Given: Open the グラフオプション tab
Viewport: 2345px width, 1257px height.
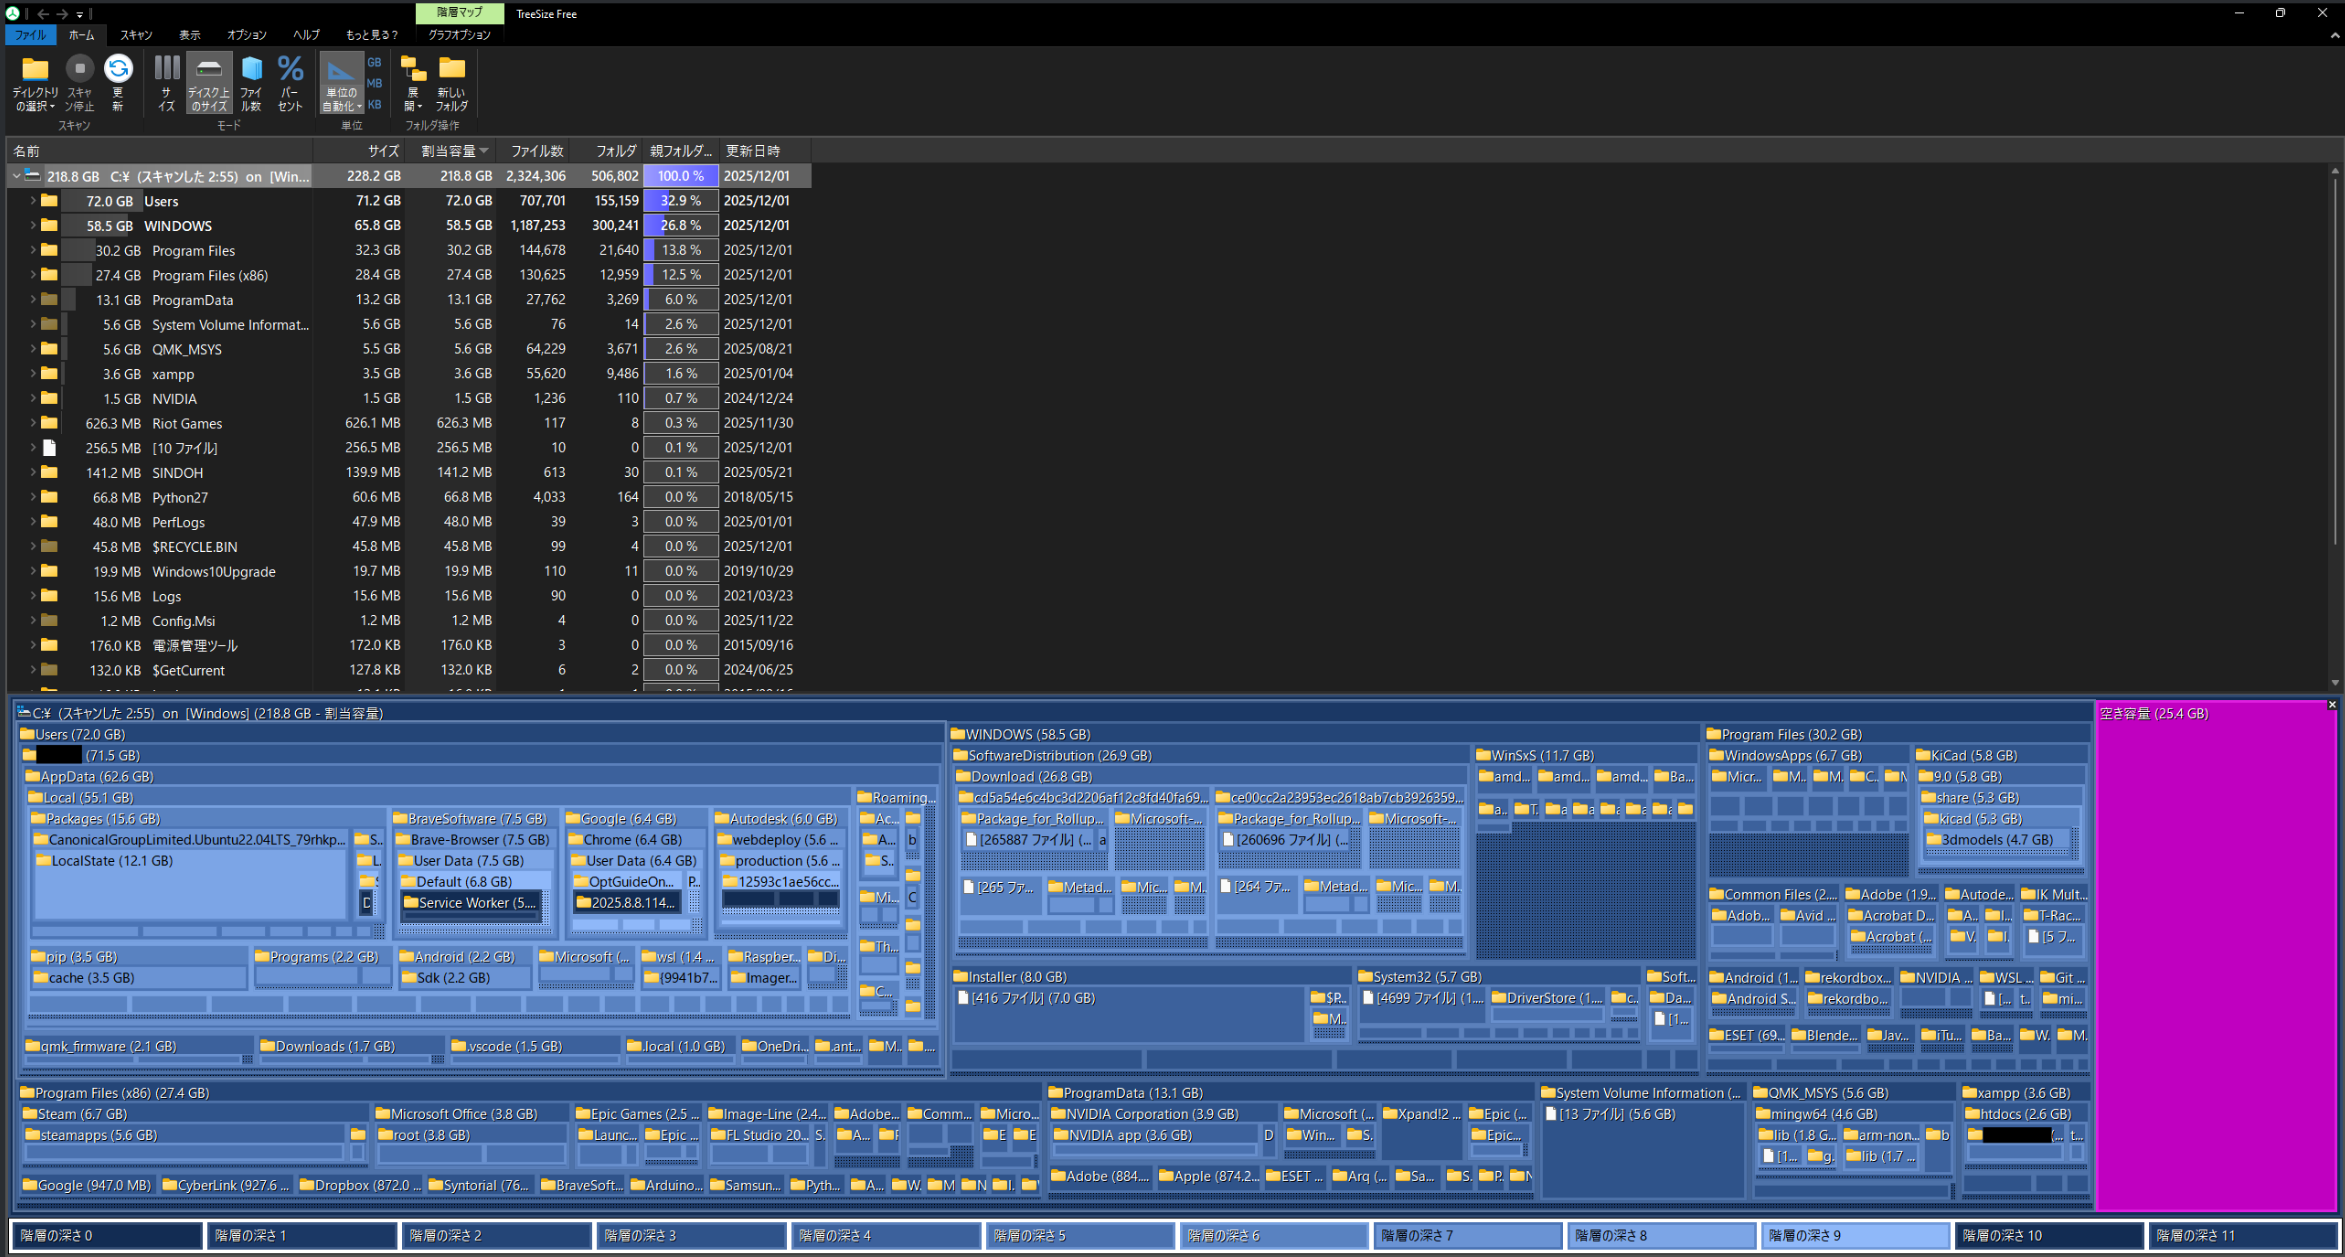Looking at the screenshot, I should point(459,35).
